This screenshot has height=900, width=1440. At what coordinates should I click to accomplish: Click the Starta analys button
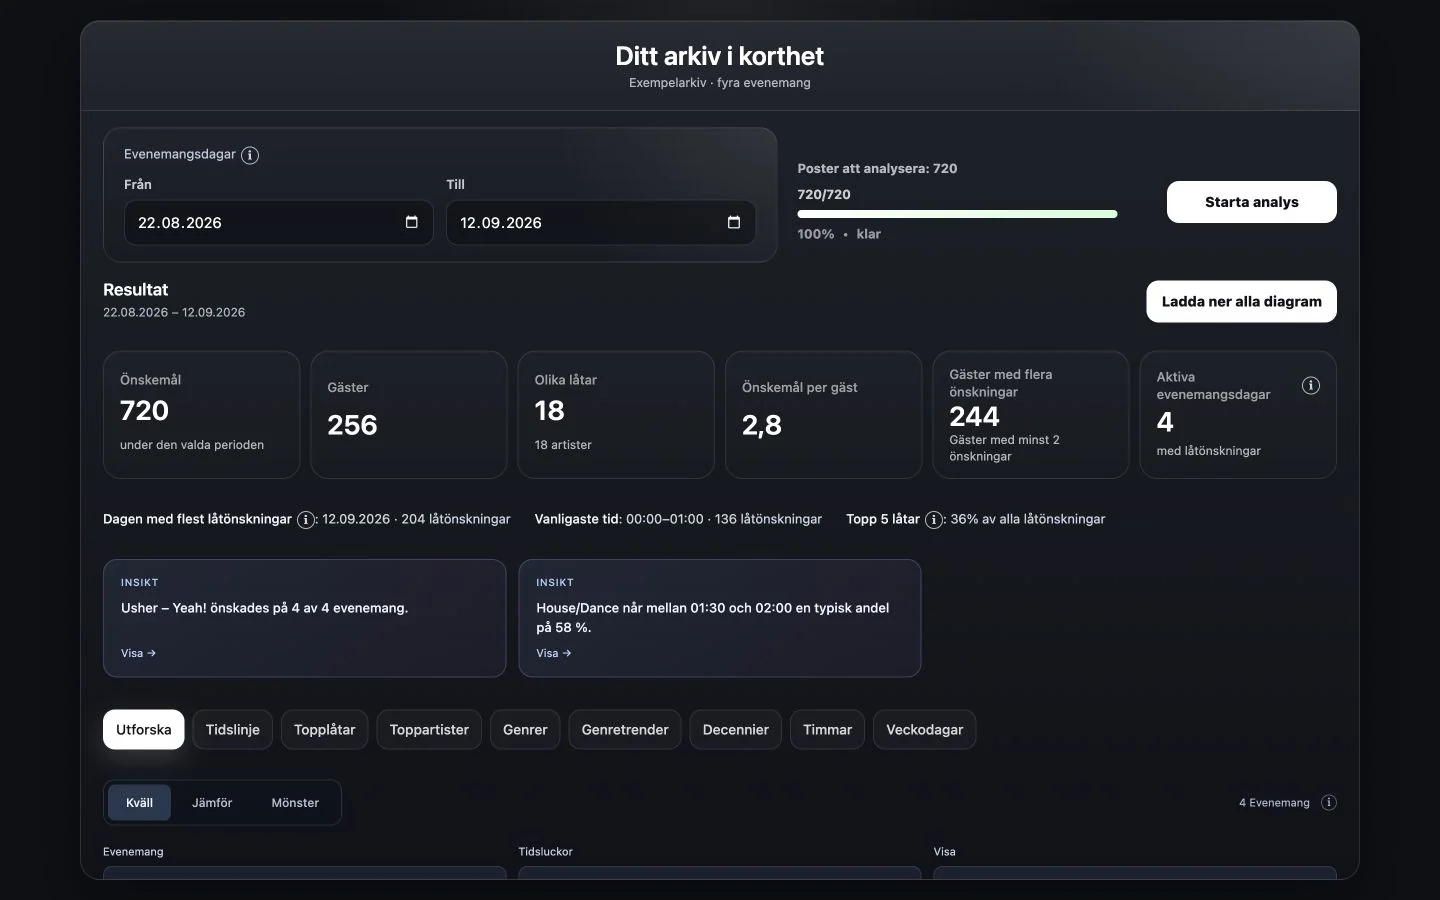tap(1251, 202)
